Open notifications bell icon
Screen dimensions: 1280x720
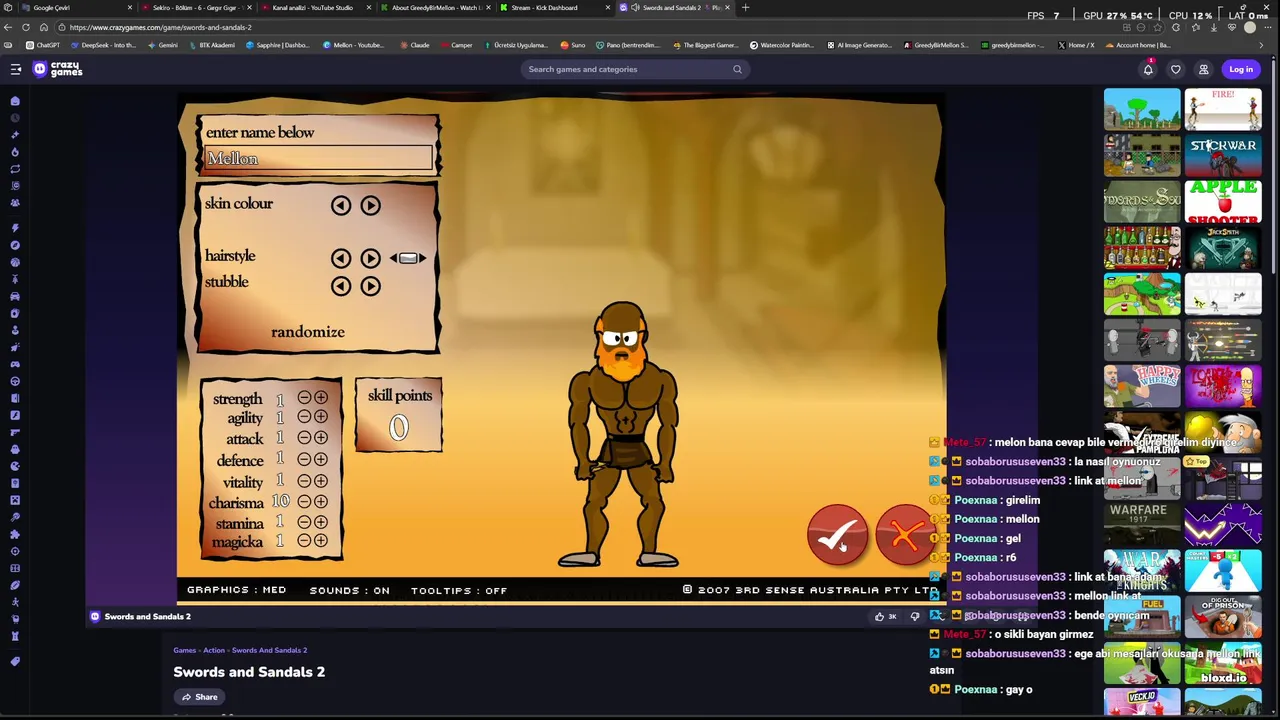click(1148, 69)
